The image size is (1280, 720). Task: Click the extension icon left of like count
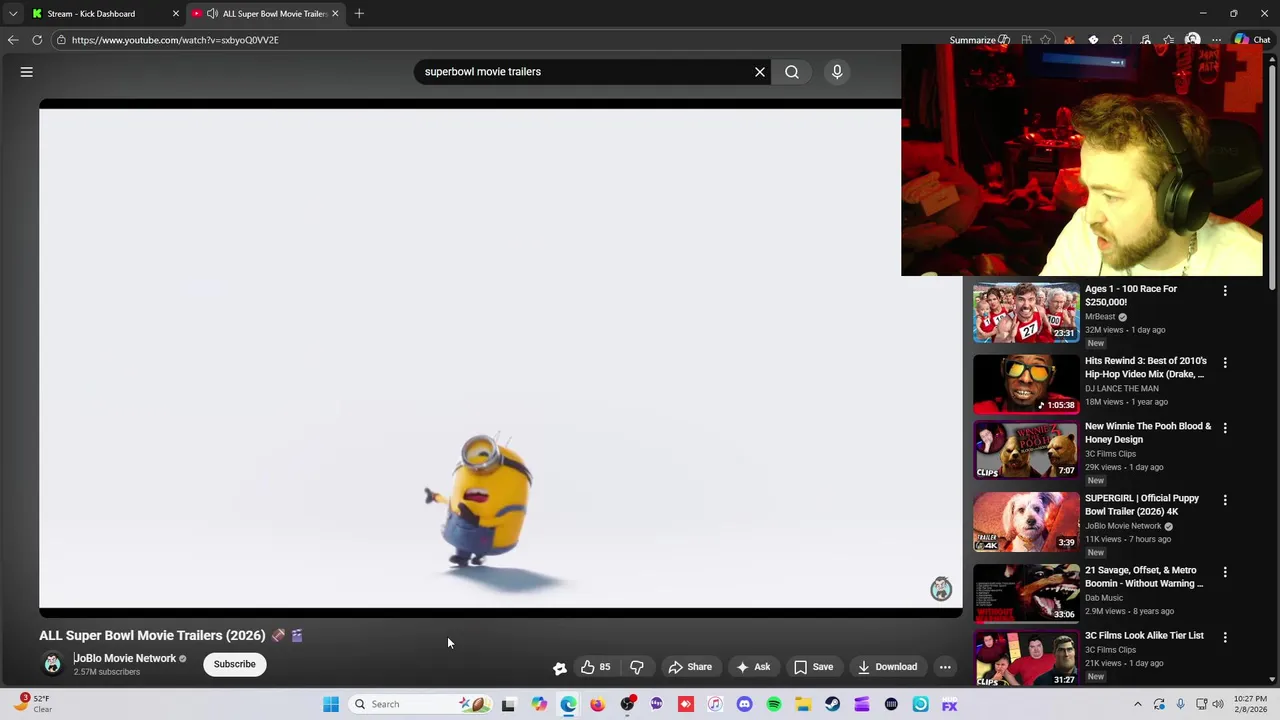(x=560, y=668)
